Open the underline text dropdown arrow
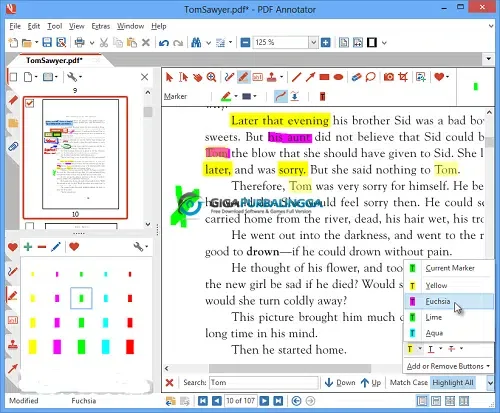Image resolution: width=500 pixels, height=413 pixels. point(440,348)
